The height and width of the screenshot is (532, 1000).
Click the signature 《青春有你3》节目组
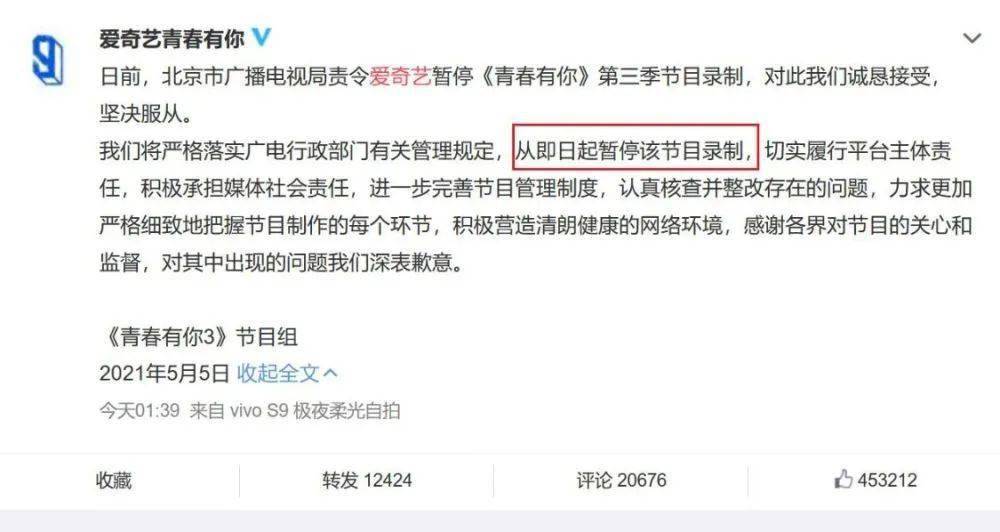pos(198,336)
